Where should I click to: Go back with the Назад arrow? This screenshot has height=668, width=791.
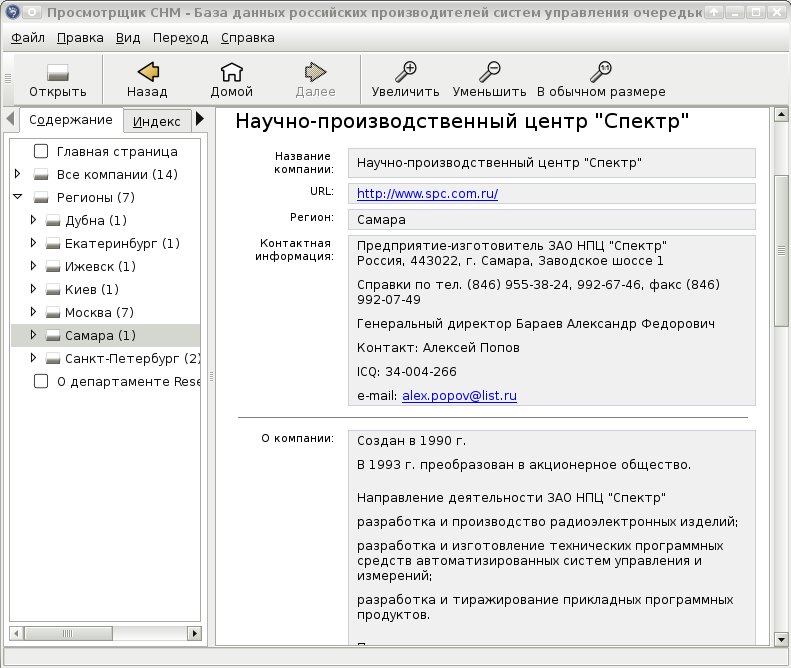148,72
